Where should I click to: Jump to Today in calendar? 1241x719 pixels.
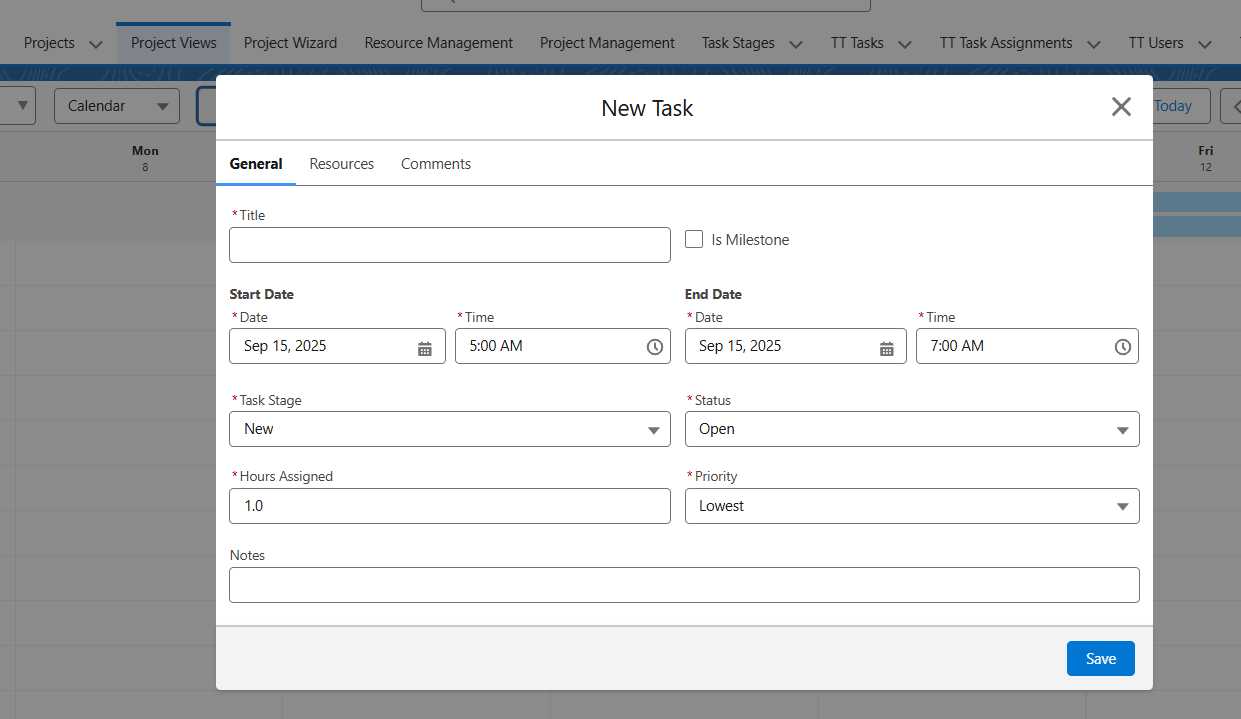[x=1175, y=106]
